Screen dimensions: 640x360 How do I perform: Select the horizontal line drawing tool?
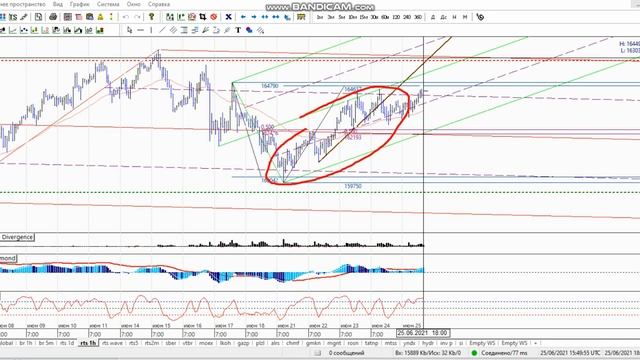click(x=140, y=30)
